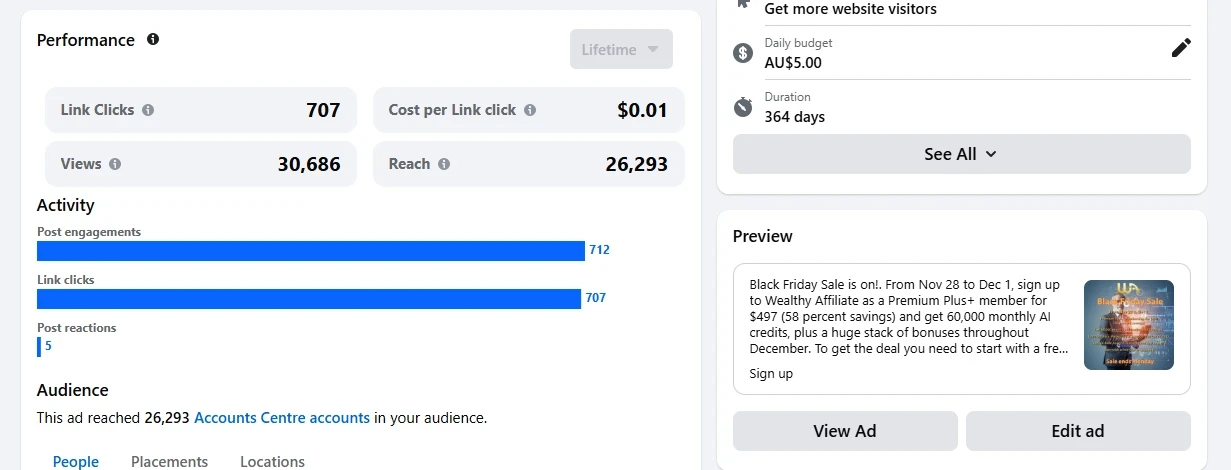Click the Performance info icon
Viewport: 1231px width, 470px height.
(x=153, y=40)
